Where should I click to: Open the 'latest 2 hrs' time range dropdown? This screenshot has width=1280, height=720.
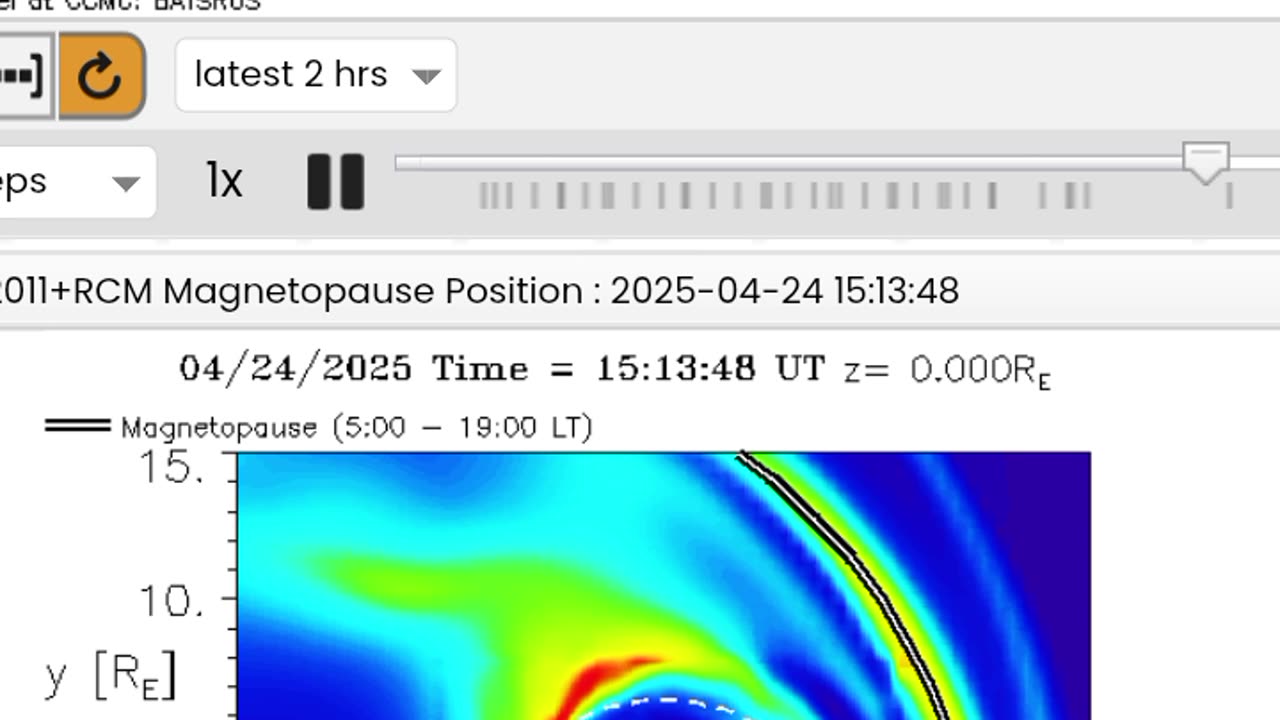click(x=316, y=75)
